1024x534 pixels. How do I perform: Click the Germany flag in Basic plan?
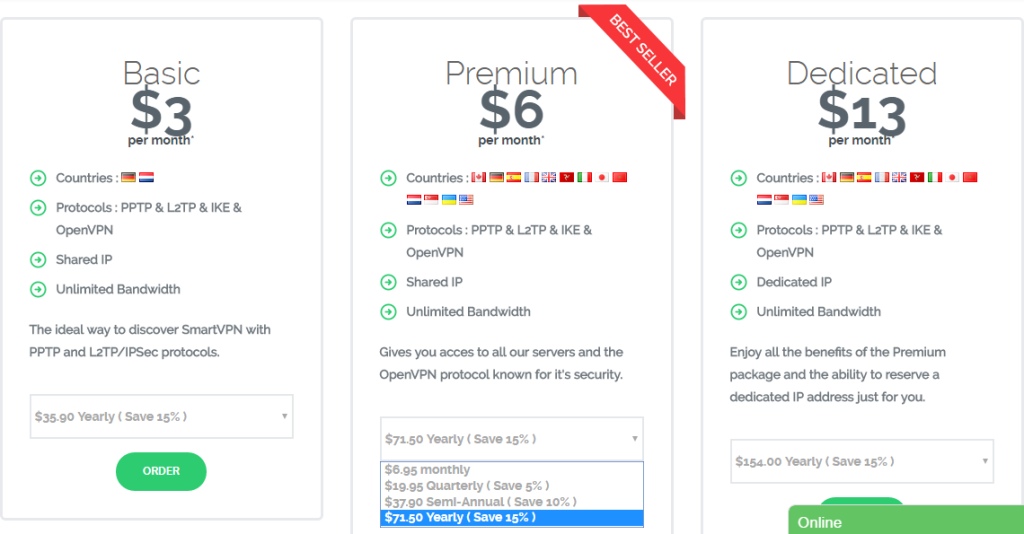tap(129, 178)
